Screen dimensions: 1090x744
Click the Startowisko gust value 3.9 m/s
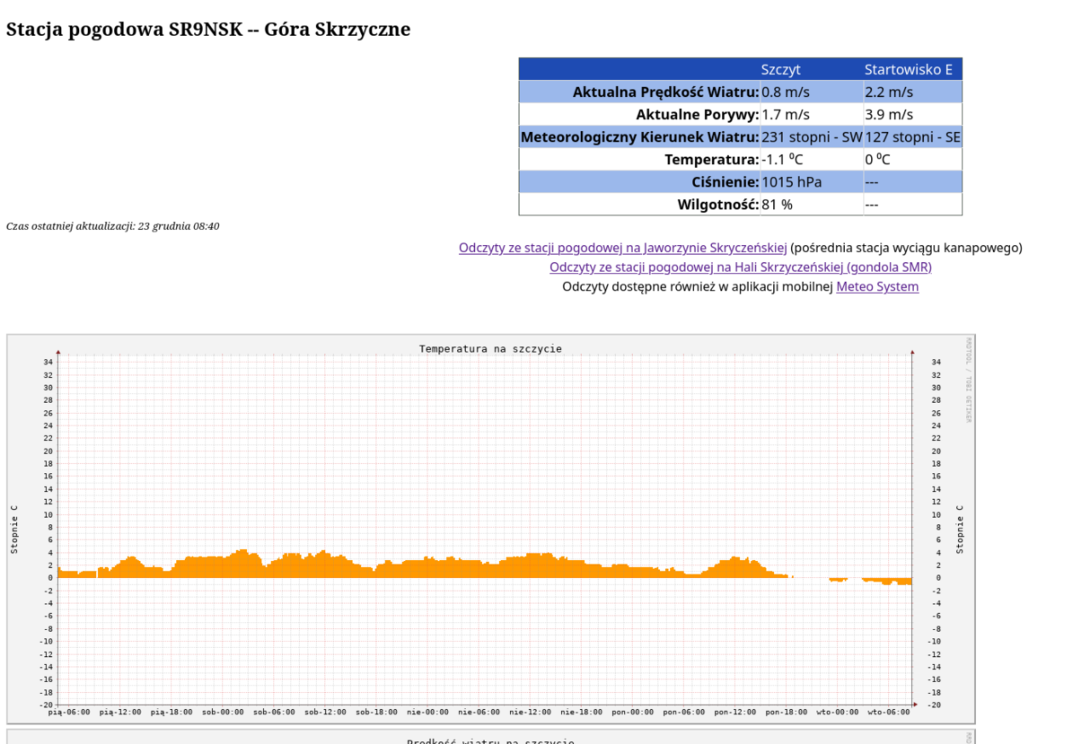coord(889,115)
